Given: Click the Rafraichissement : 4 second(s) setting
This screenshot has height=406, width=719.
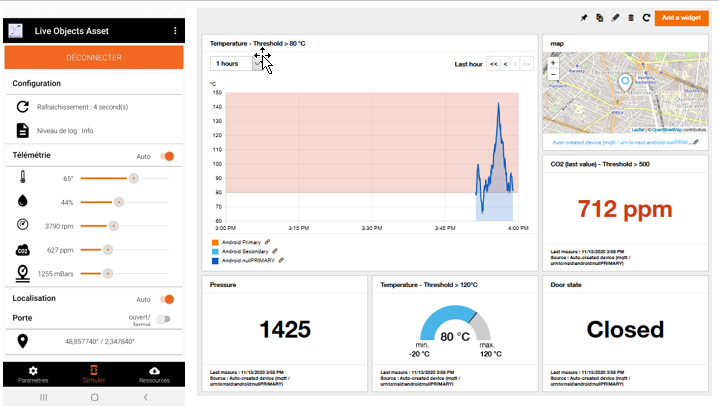Looking at the screenshot, I should click(x=83, y=107).
